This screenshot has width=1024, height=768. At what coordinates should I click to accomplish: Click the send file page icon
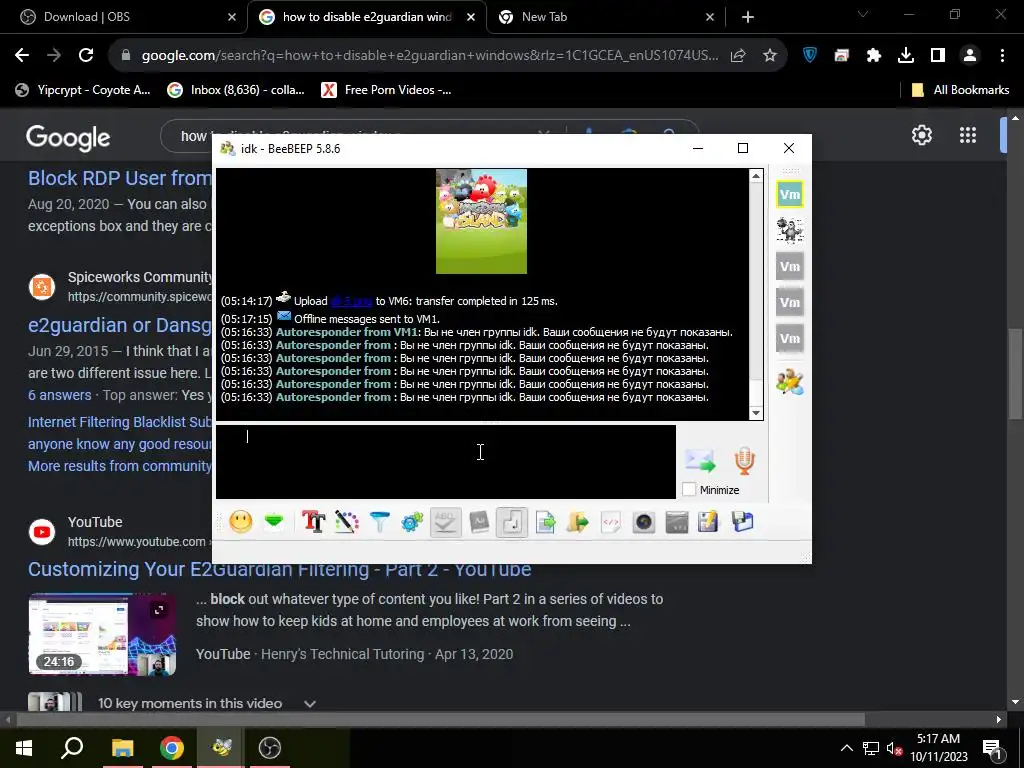[545, 522]
